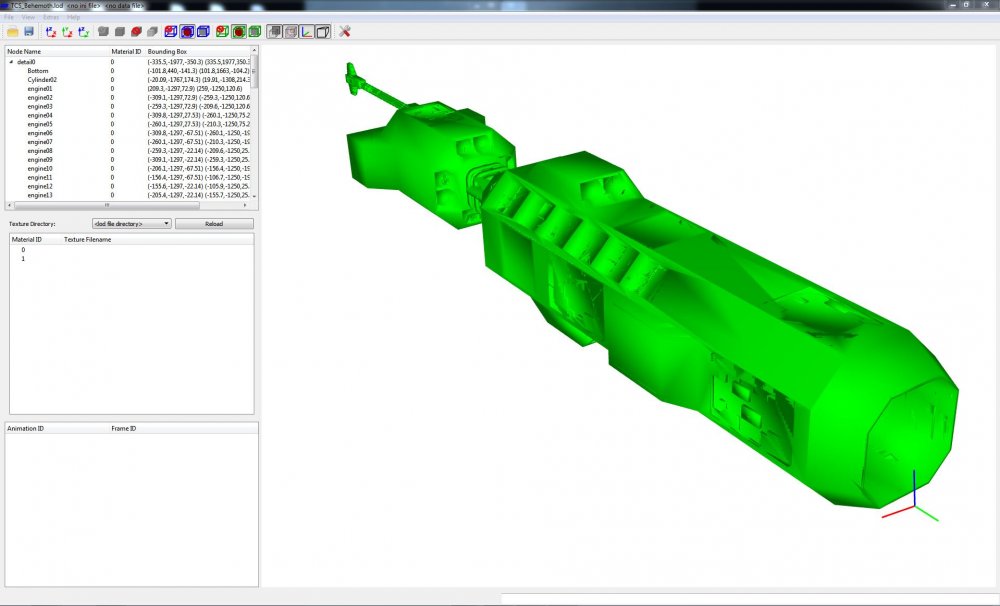Click the Bounding Box column header
Viewport: 1000px width, 606px height.
[167, 51]
